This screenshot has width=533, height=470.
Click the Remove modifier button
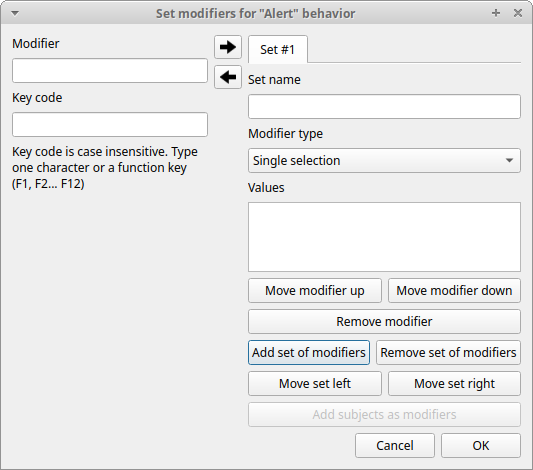pyautogui.click(x=384, y=321)
